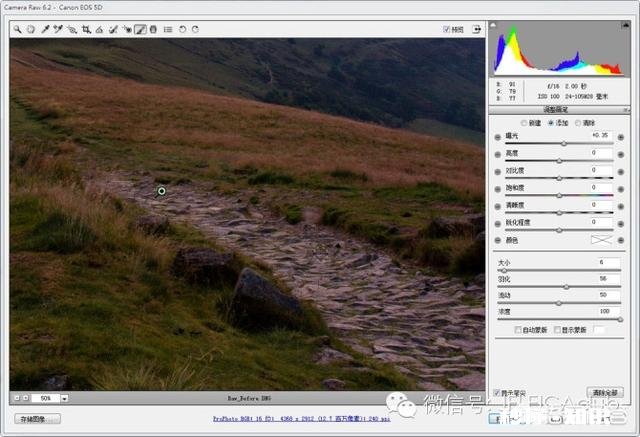
Task: Enable the 自动蒙版 auto mask checkbox
Action: [x=517, y=329]
